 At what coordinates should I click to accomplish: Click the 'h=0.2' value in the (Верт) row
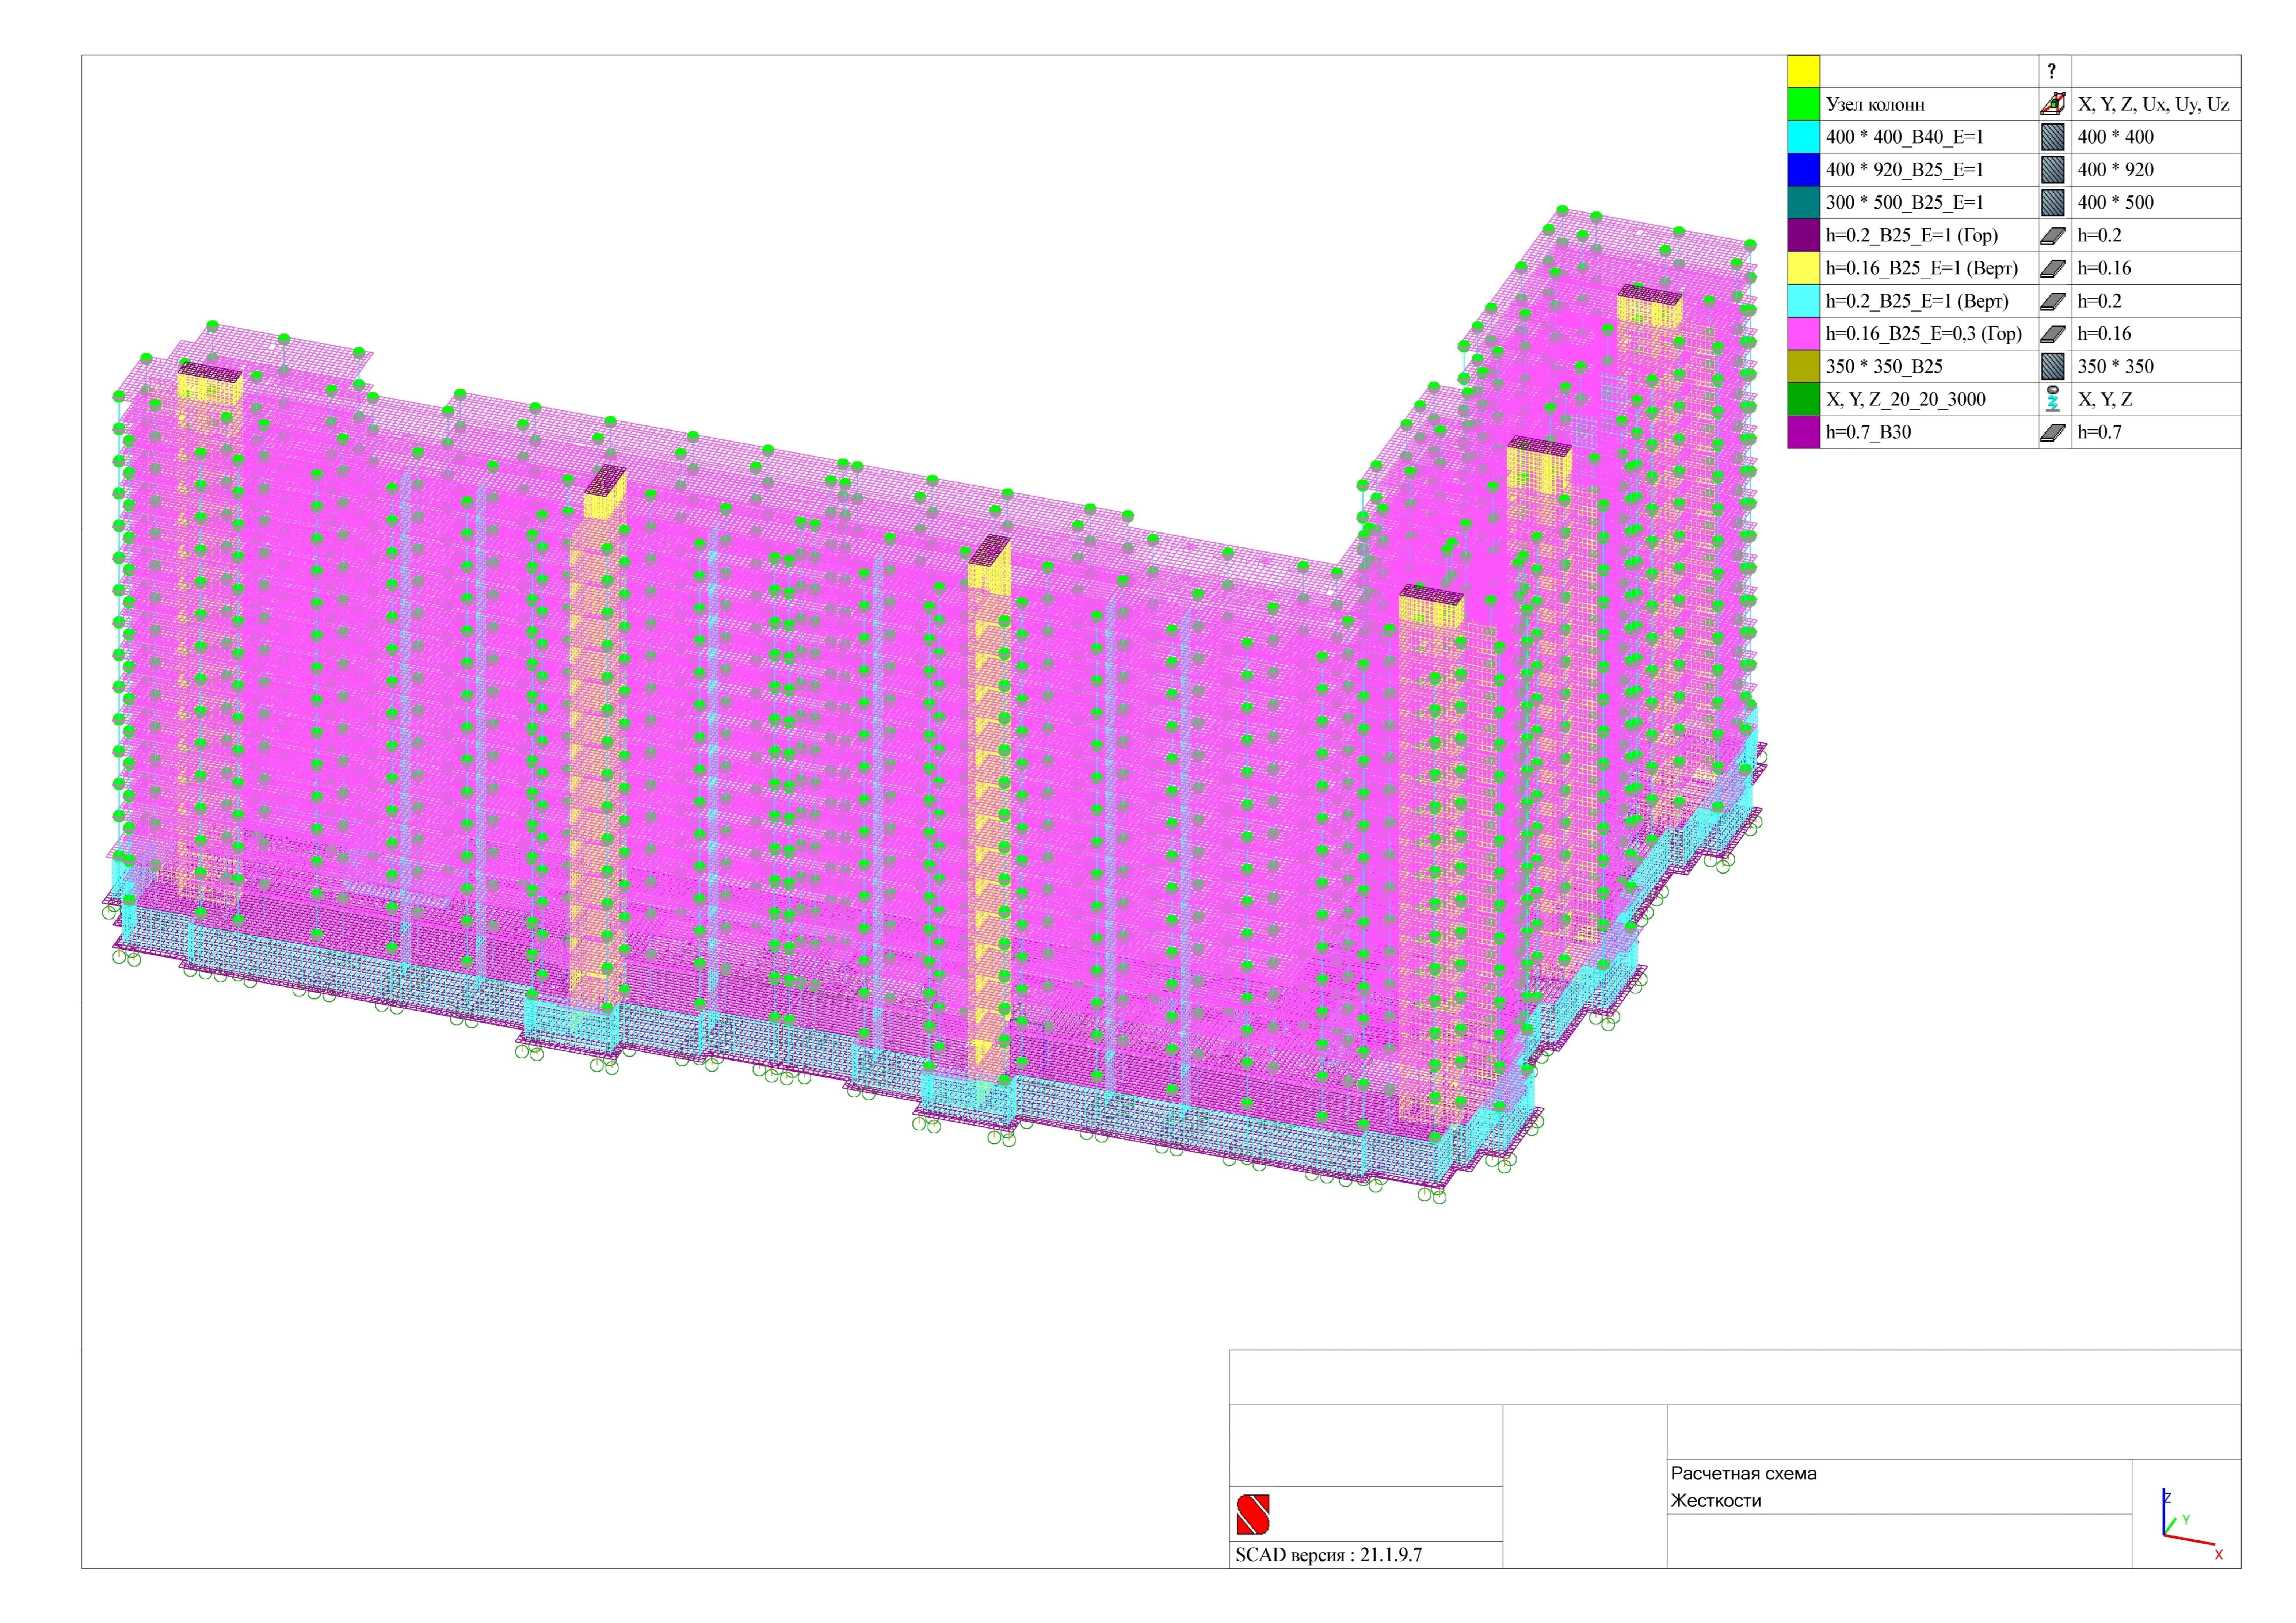pyautogui.click(x=2100, y=301)
